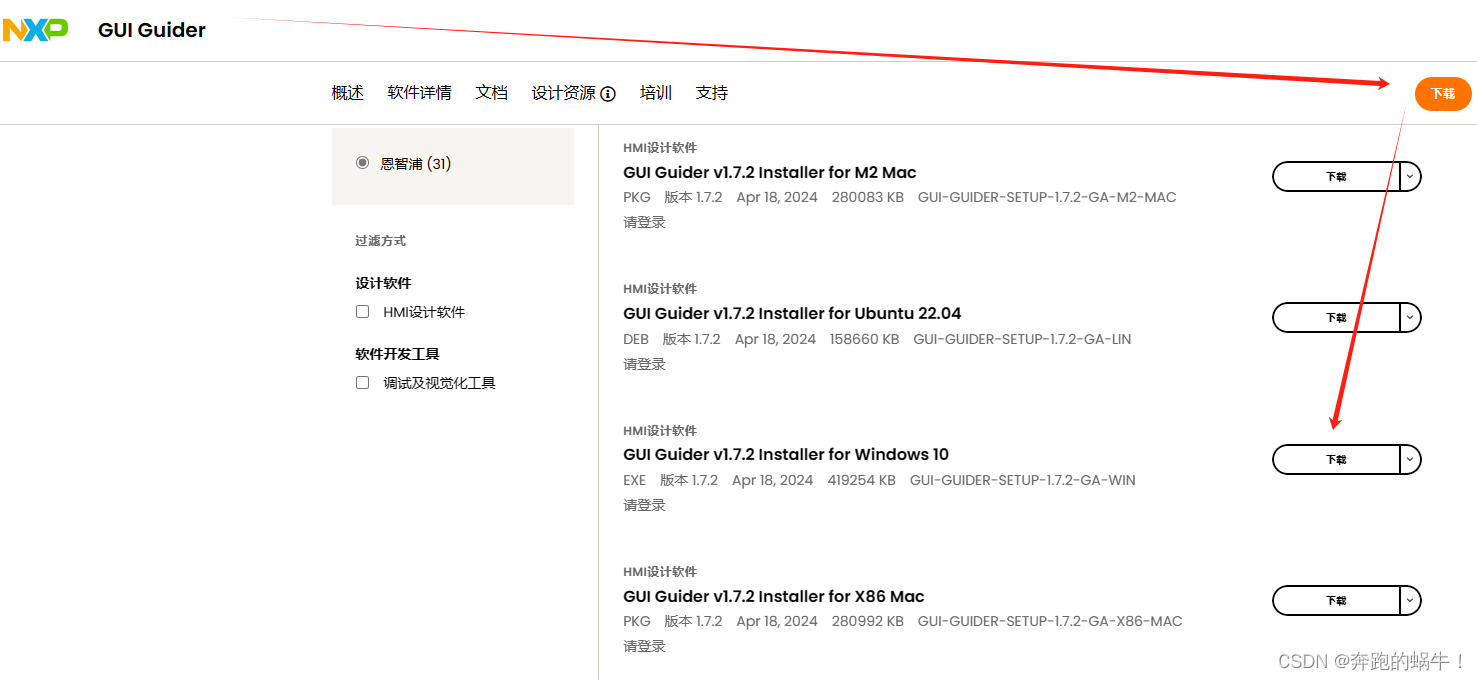Open GUI Guider v1.7.2 Installer for M2 Mac

click(x=770, y=172)
